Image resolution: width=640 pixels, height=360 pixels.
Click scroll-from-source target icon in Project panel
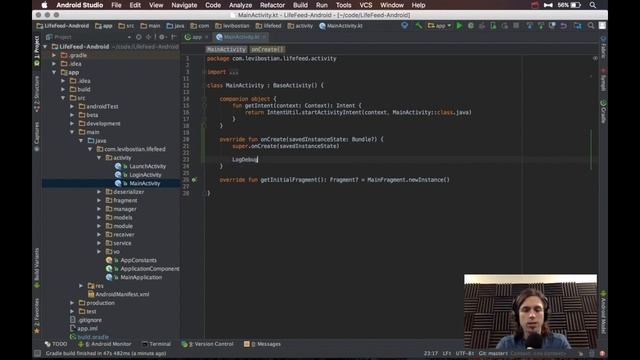pos(139,37)
